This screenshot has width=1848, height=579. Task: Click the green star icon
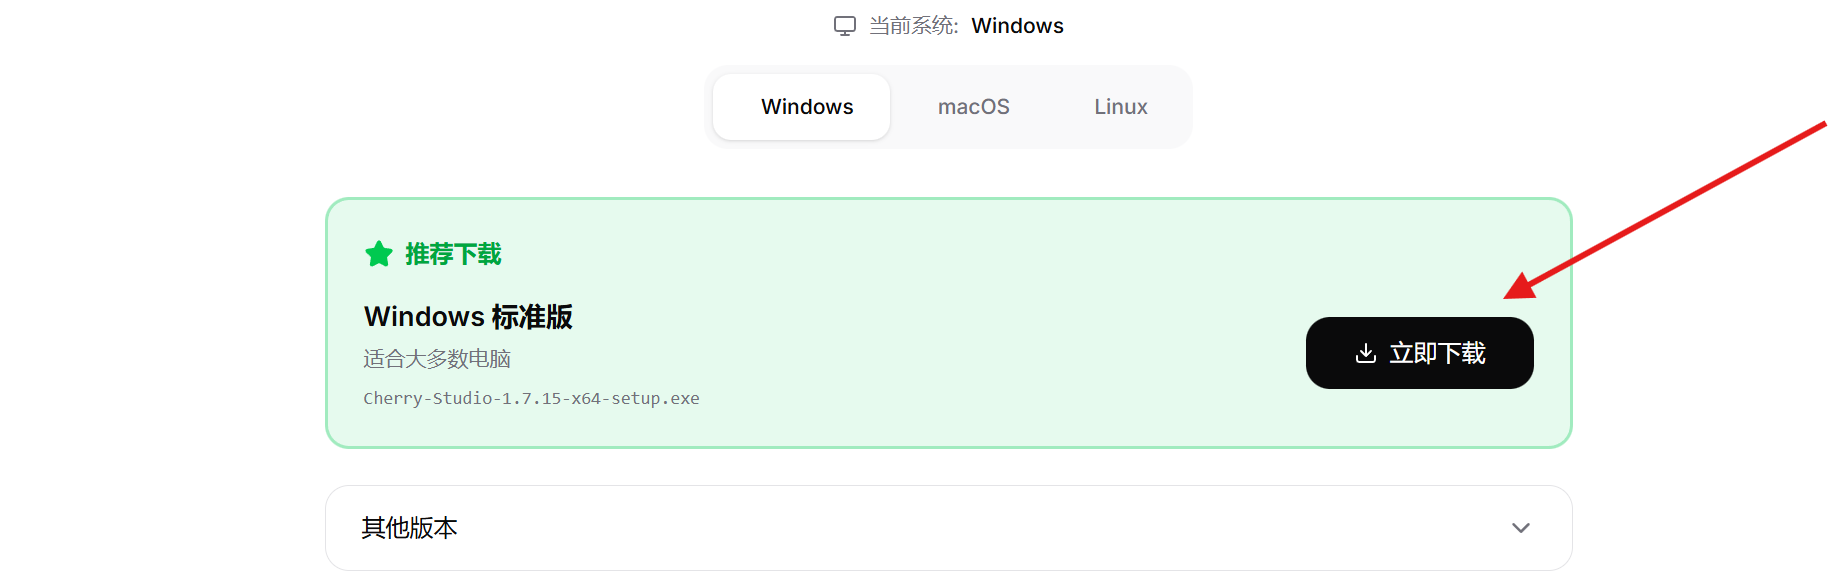point(379,254)
